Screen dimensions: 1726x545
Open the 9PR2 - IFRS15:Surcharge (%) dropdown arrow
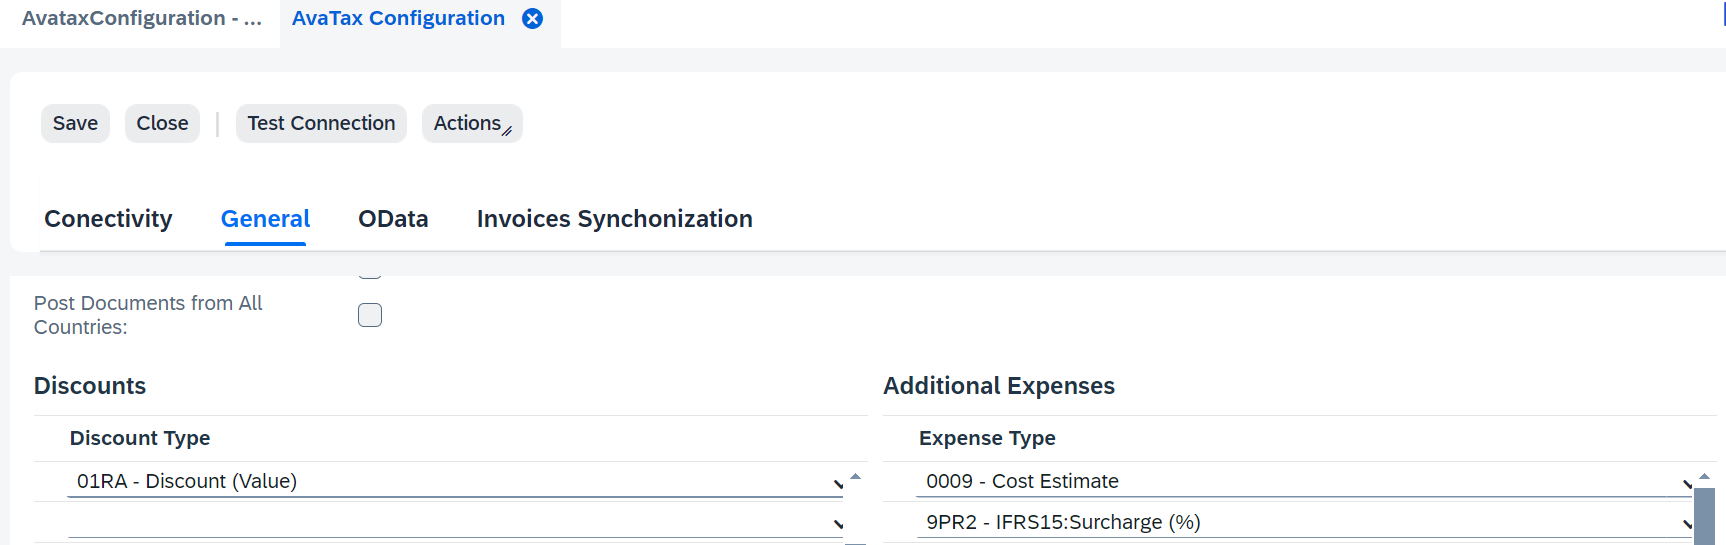(x=1687, y=524)
